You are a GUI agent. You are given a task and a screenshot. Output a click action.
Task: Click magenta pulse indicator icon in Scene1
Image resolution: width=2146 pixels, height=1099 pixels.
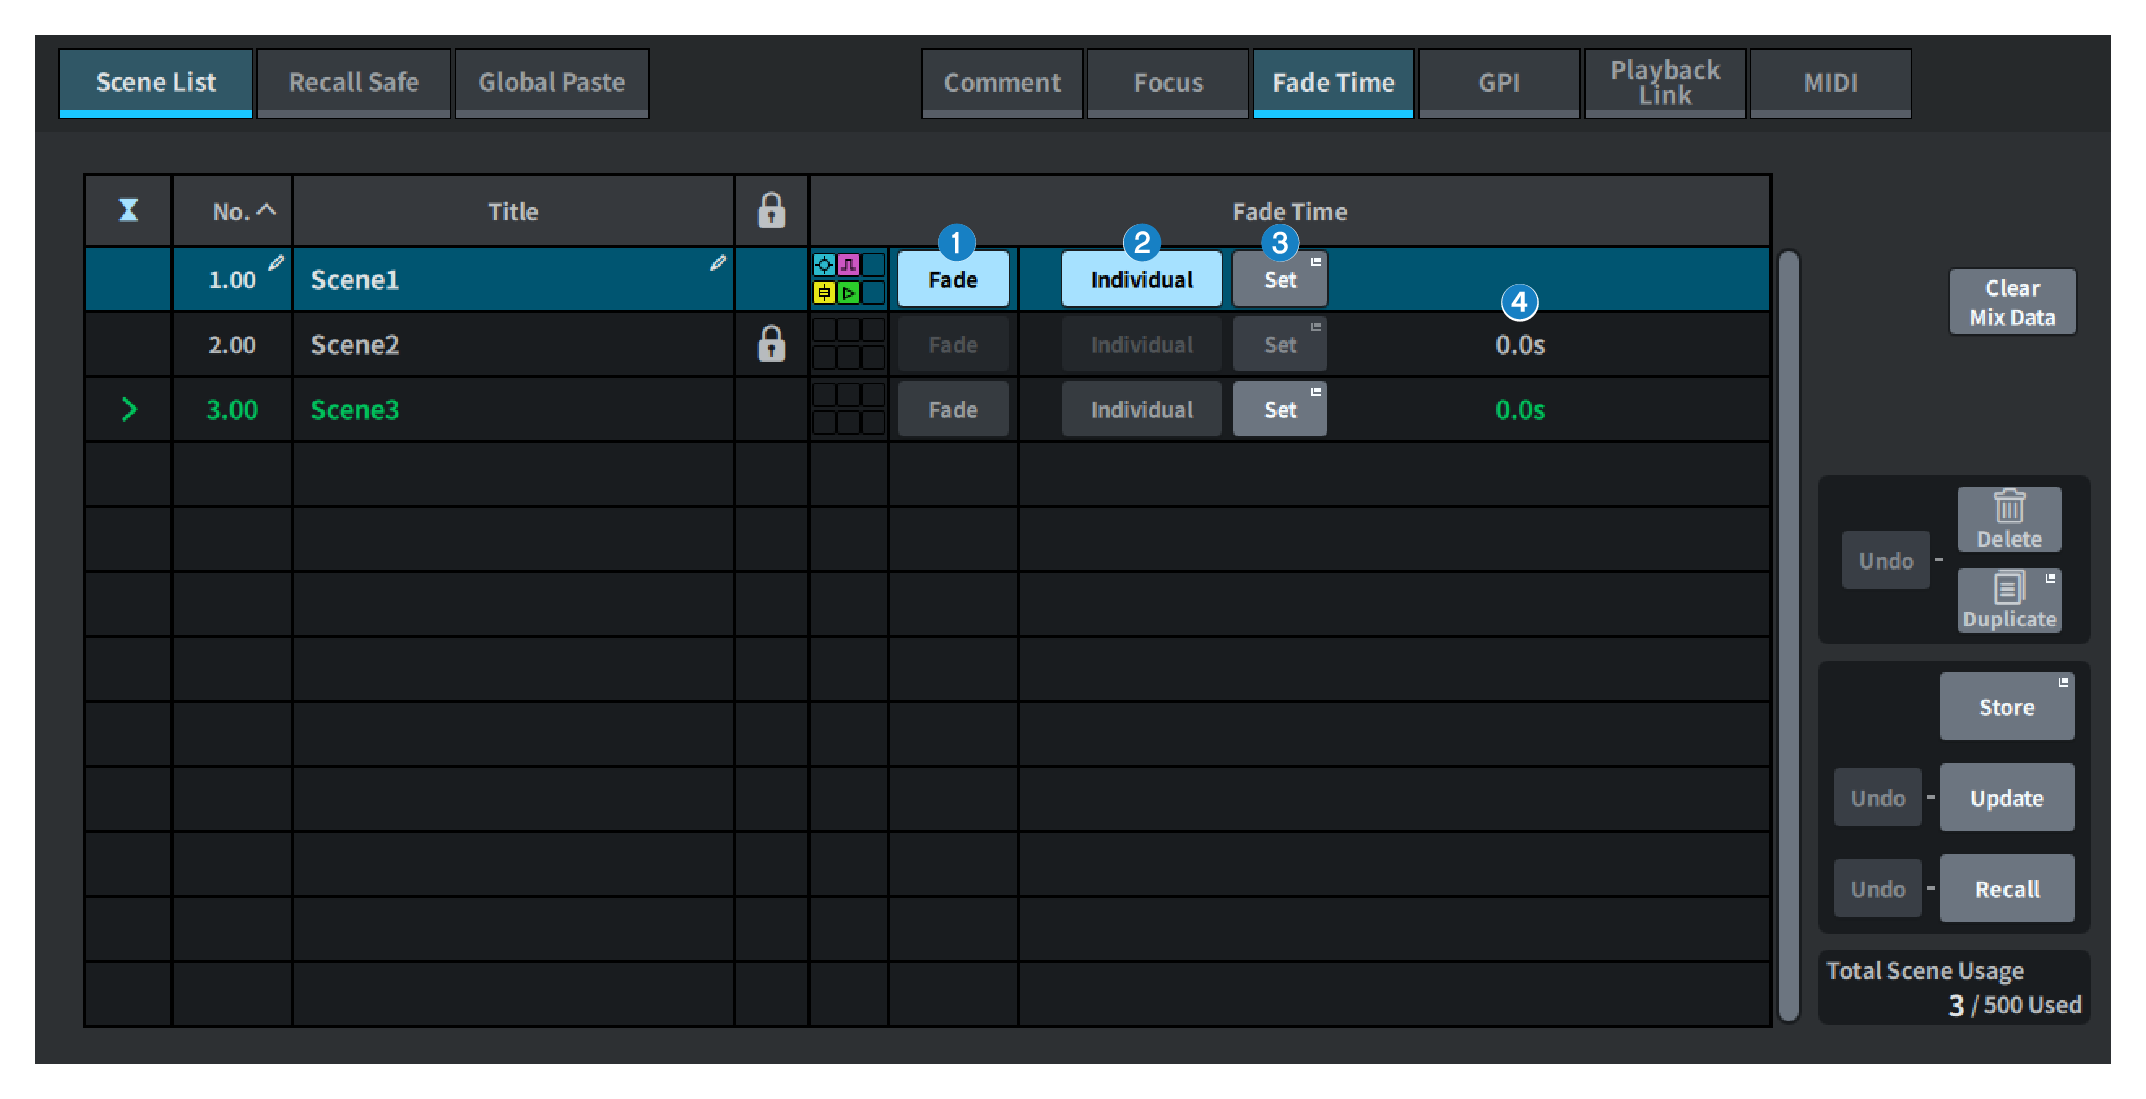(848, 265)
